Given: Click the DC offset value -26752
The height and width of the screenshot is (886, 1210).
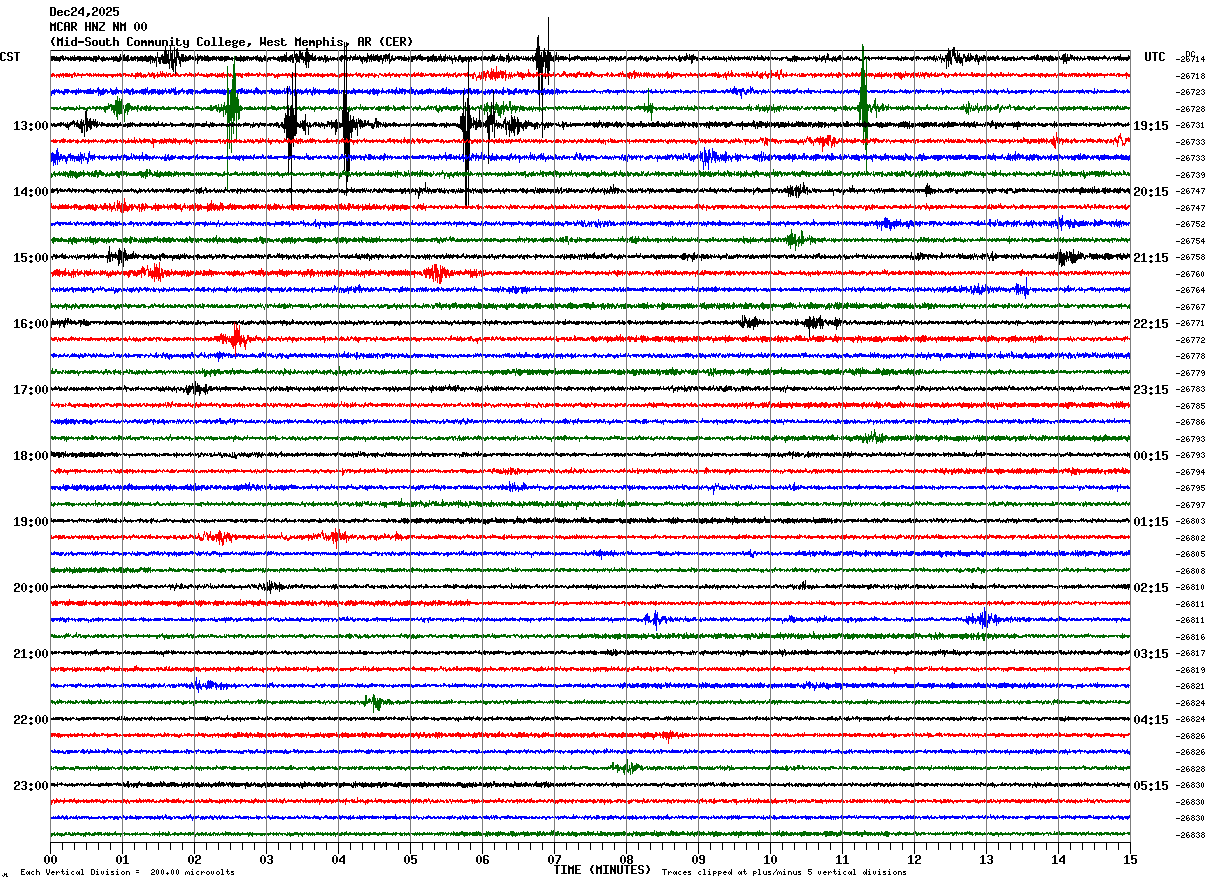Looking at the screenshot, I should coord(1191,224).
